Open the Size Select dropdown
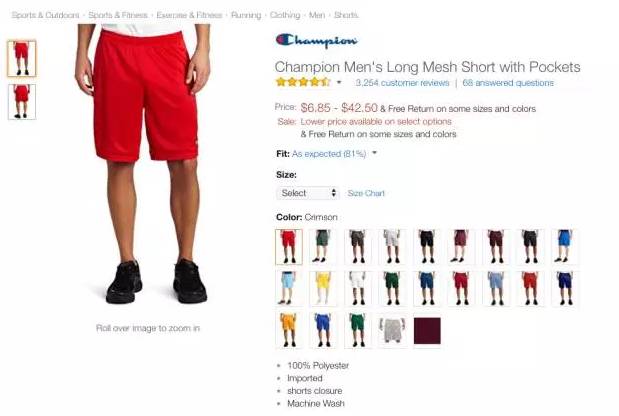Screen dimensions: 619x416 click(x=308, y=193)
